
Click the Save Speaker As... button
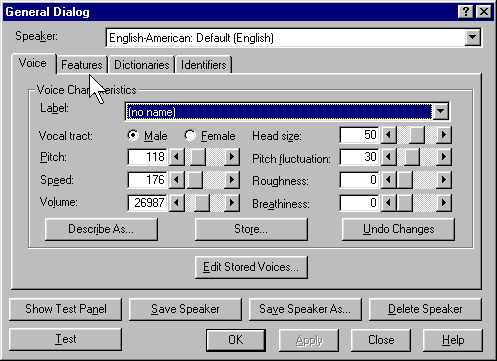click(x=305, y=309)
